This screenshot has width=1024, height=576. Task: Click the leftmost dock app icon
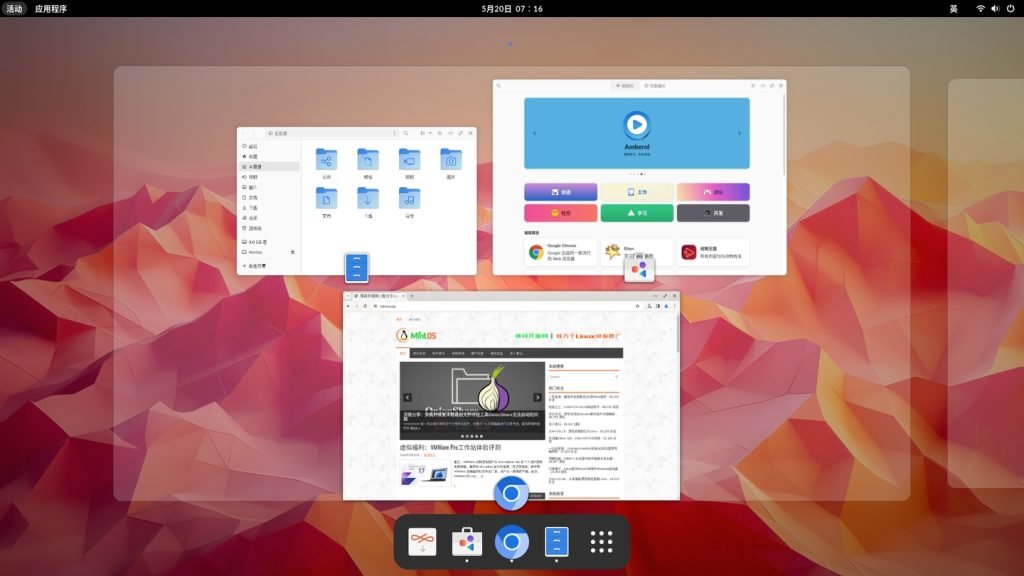pyautogui.click(x=422, y=542)
